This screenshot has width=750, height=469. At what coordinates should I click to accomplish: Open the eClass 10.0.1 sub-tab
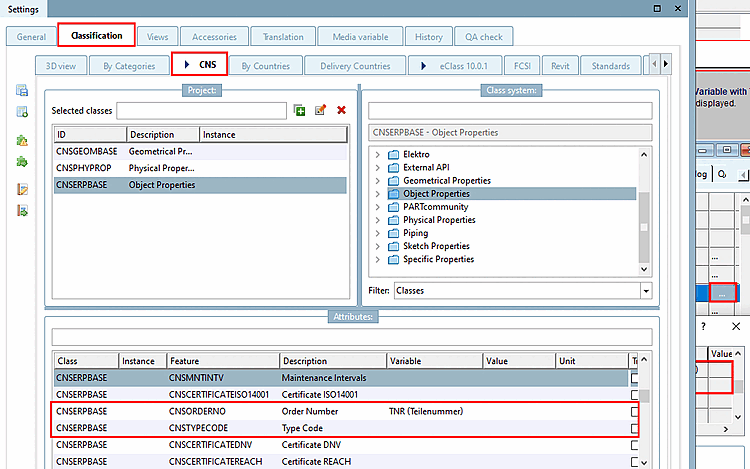click(x=455, y=66)
